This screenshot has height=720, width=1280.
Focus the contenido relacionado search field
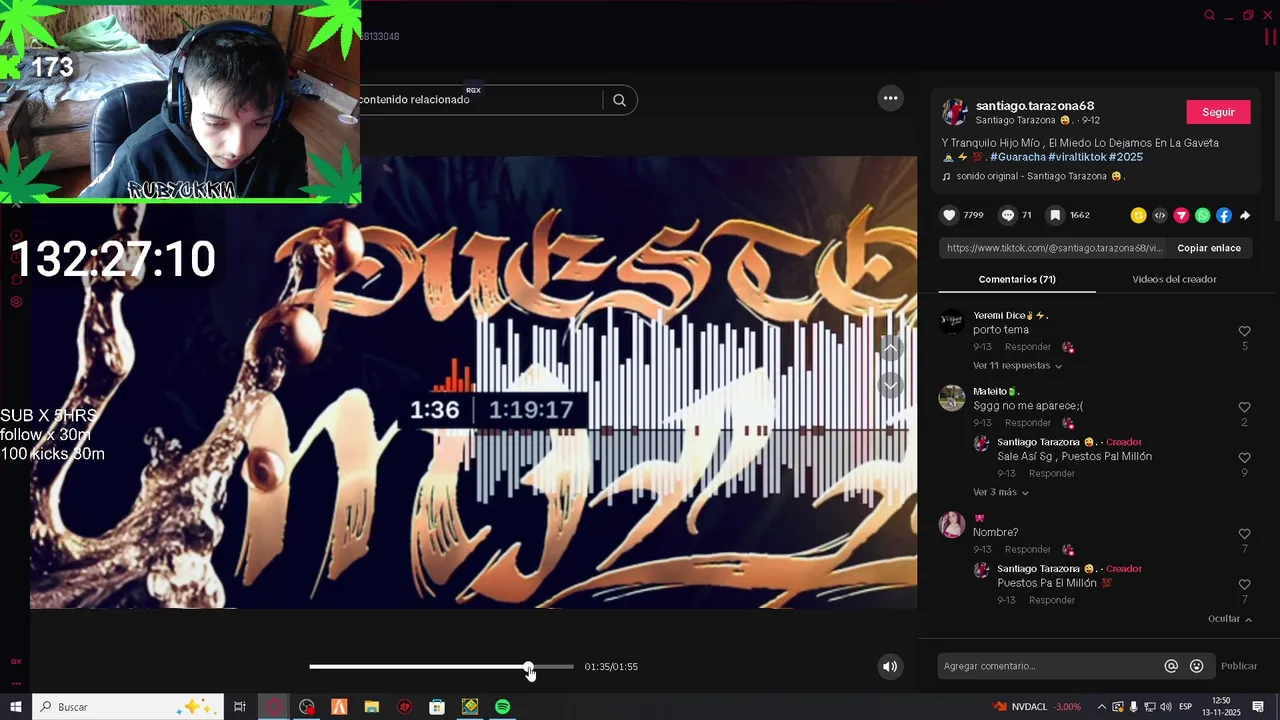[480, 100]
